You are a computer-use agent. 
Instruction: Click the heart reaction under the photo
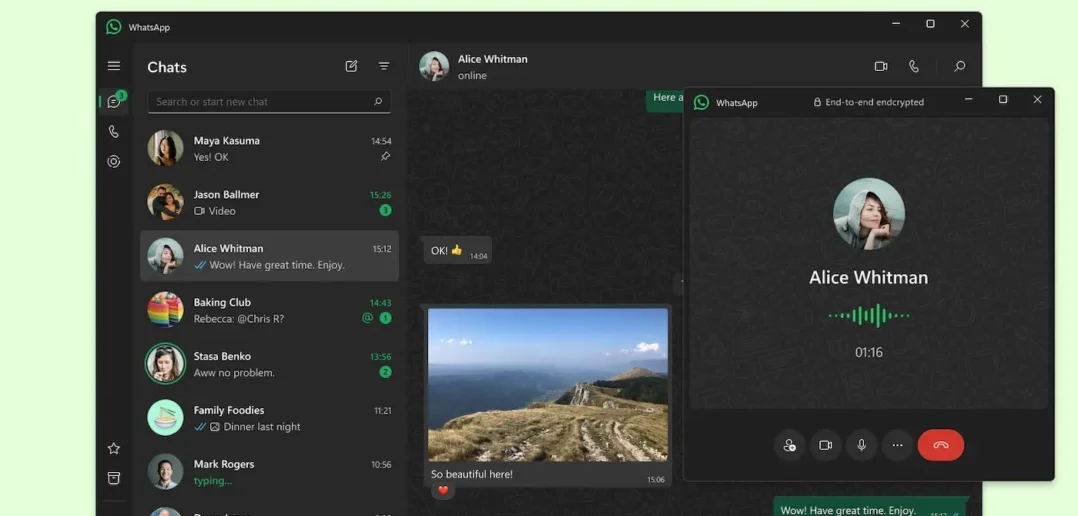click(x=443, y=490)
